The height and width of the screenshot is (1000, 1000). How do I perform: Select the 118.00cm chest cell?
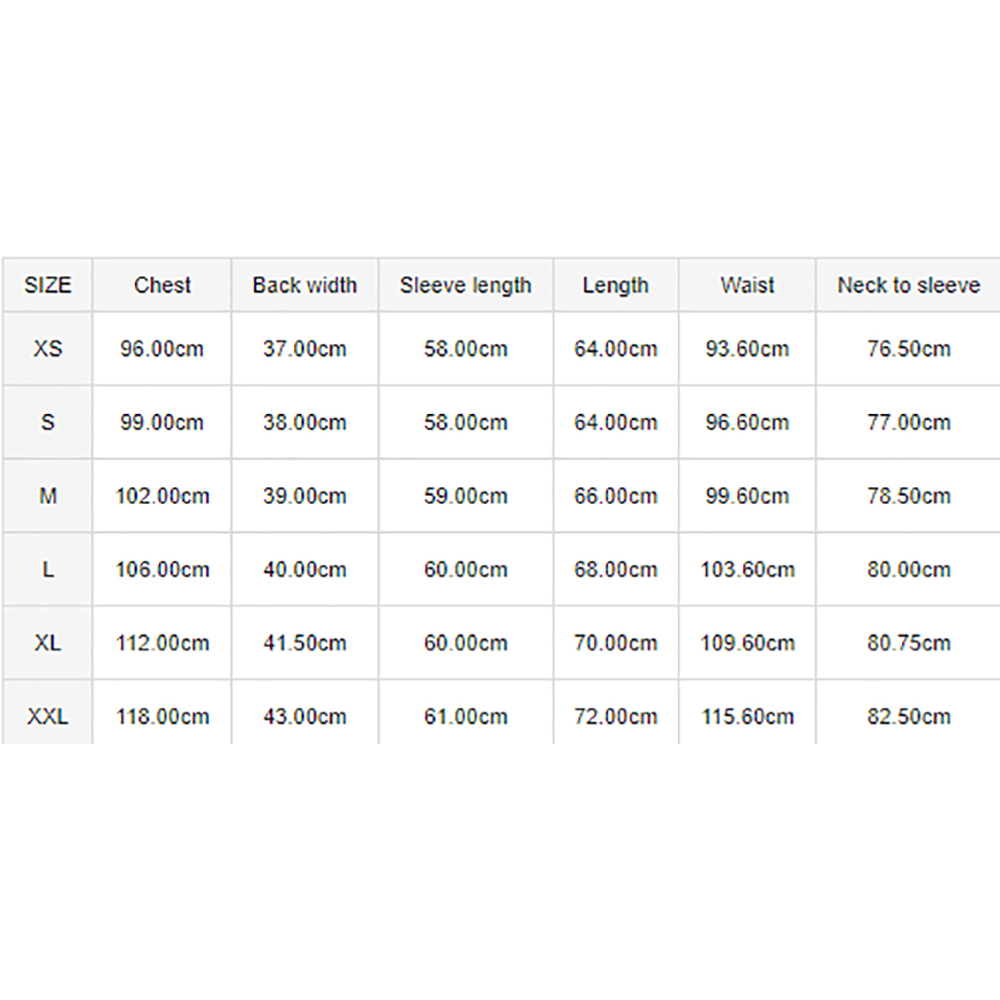pos(162,716)
